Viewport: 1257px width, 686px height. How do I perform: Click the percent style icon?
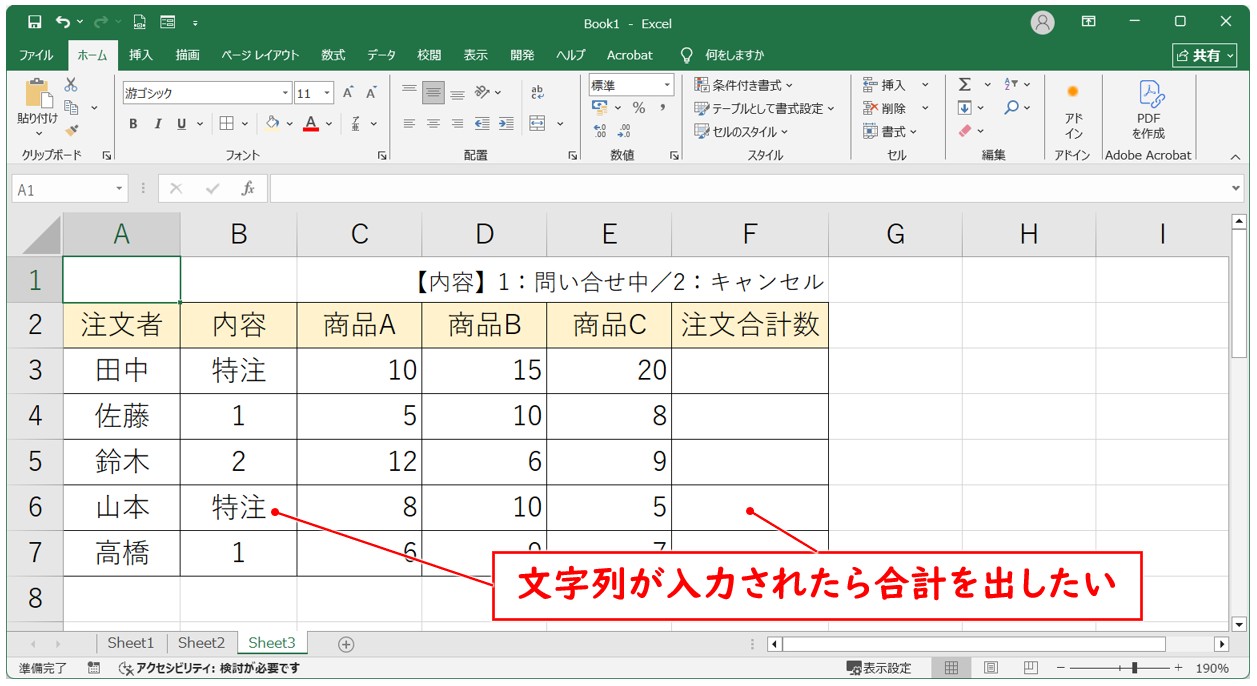638,108
